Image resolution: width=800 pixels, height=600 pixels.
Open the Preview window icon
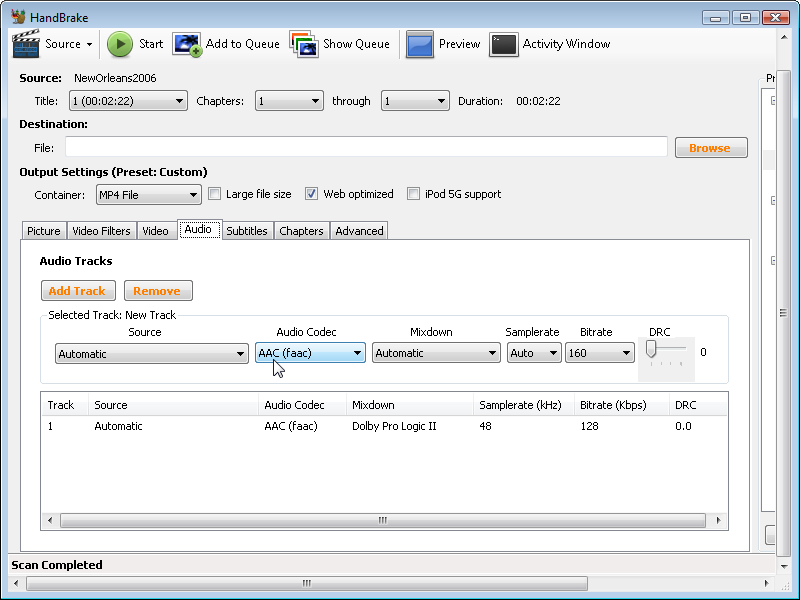coord(419,44)
